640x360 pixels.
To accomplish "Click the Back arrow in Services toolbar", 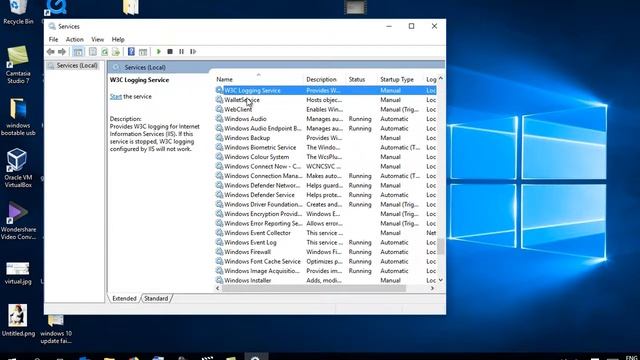I will point(51,52).
